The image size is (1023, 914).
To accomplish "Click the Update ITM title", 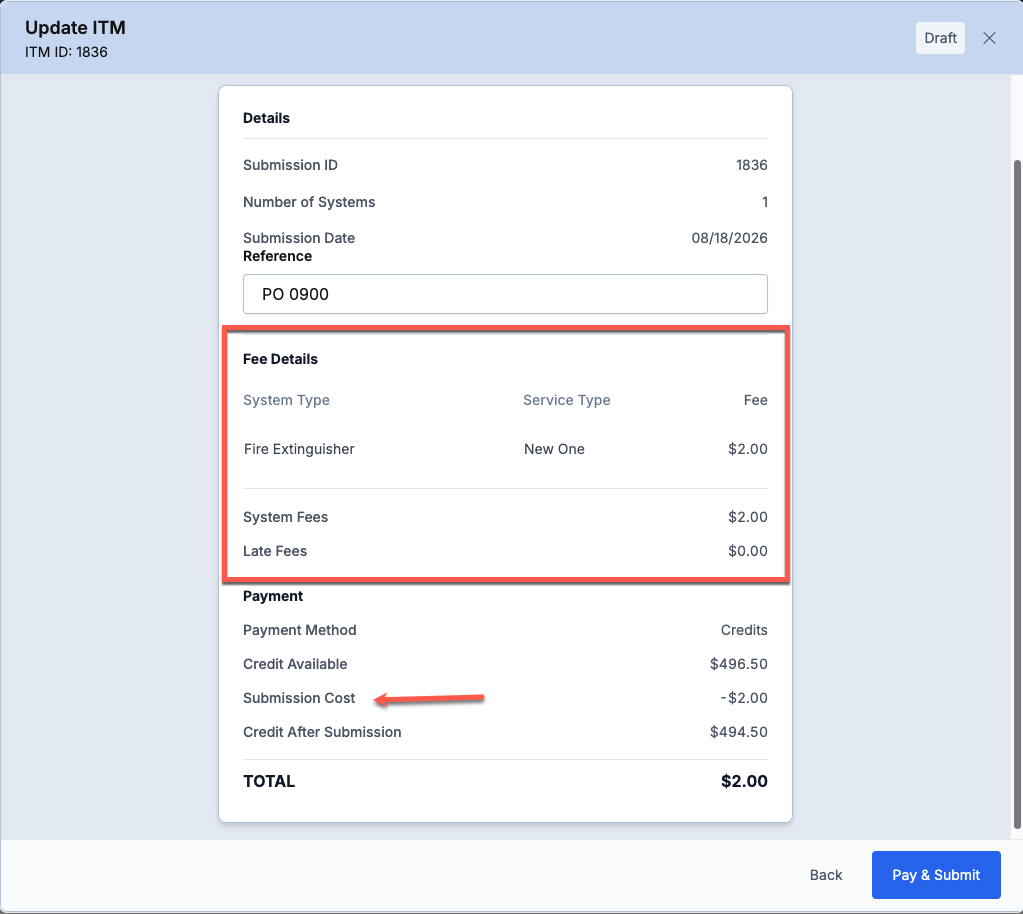I will 75,27.
